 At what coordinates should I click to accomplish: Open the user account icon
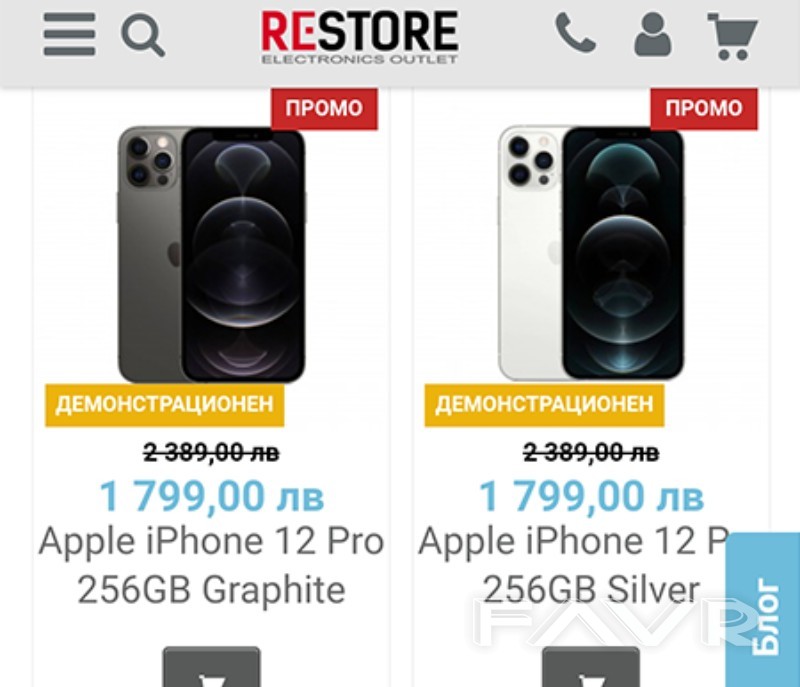point(652,35)
